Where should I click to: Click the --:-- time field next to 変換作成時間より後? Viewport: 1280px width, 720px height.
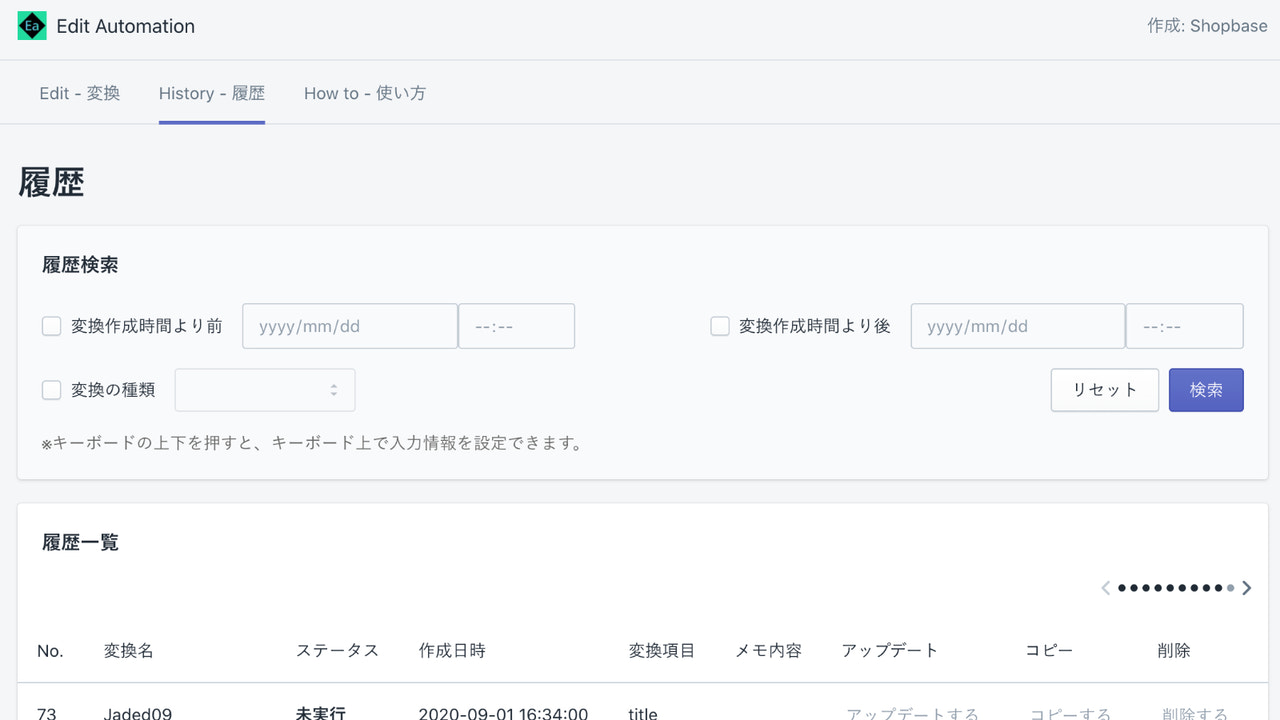(x=1185, y=326)
